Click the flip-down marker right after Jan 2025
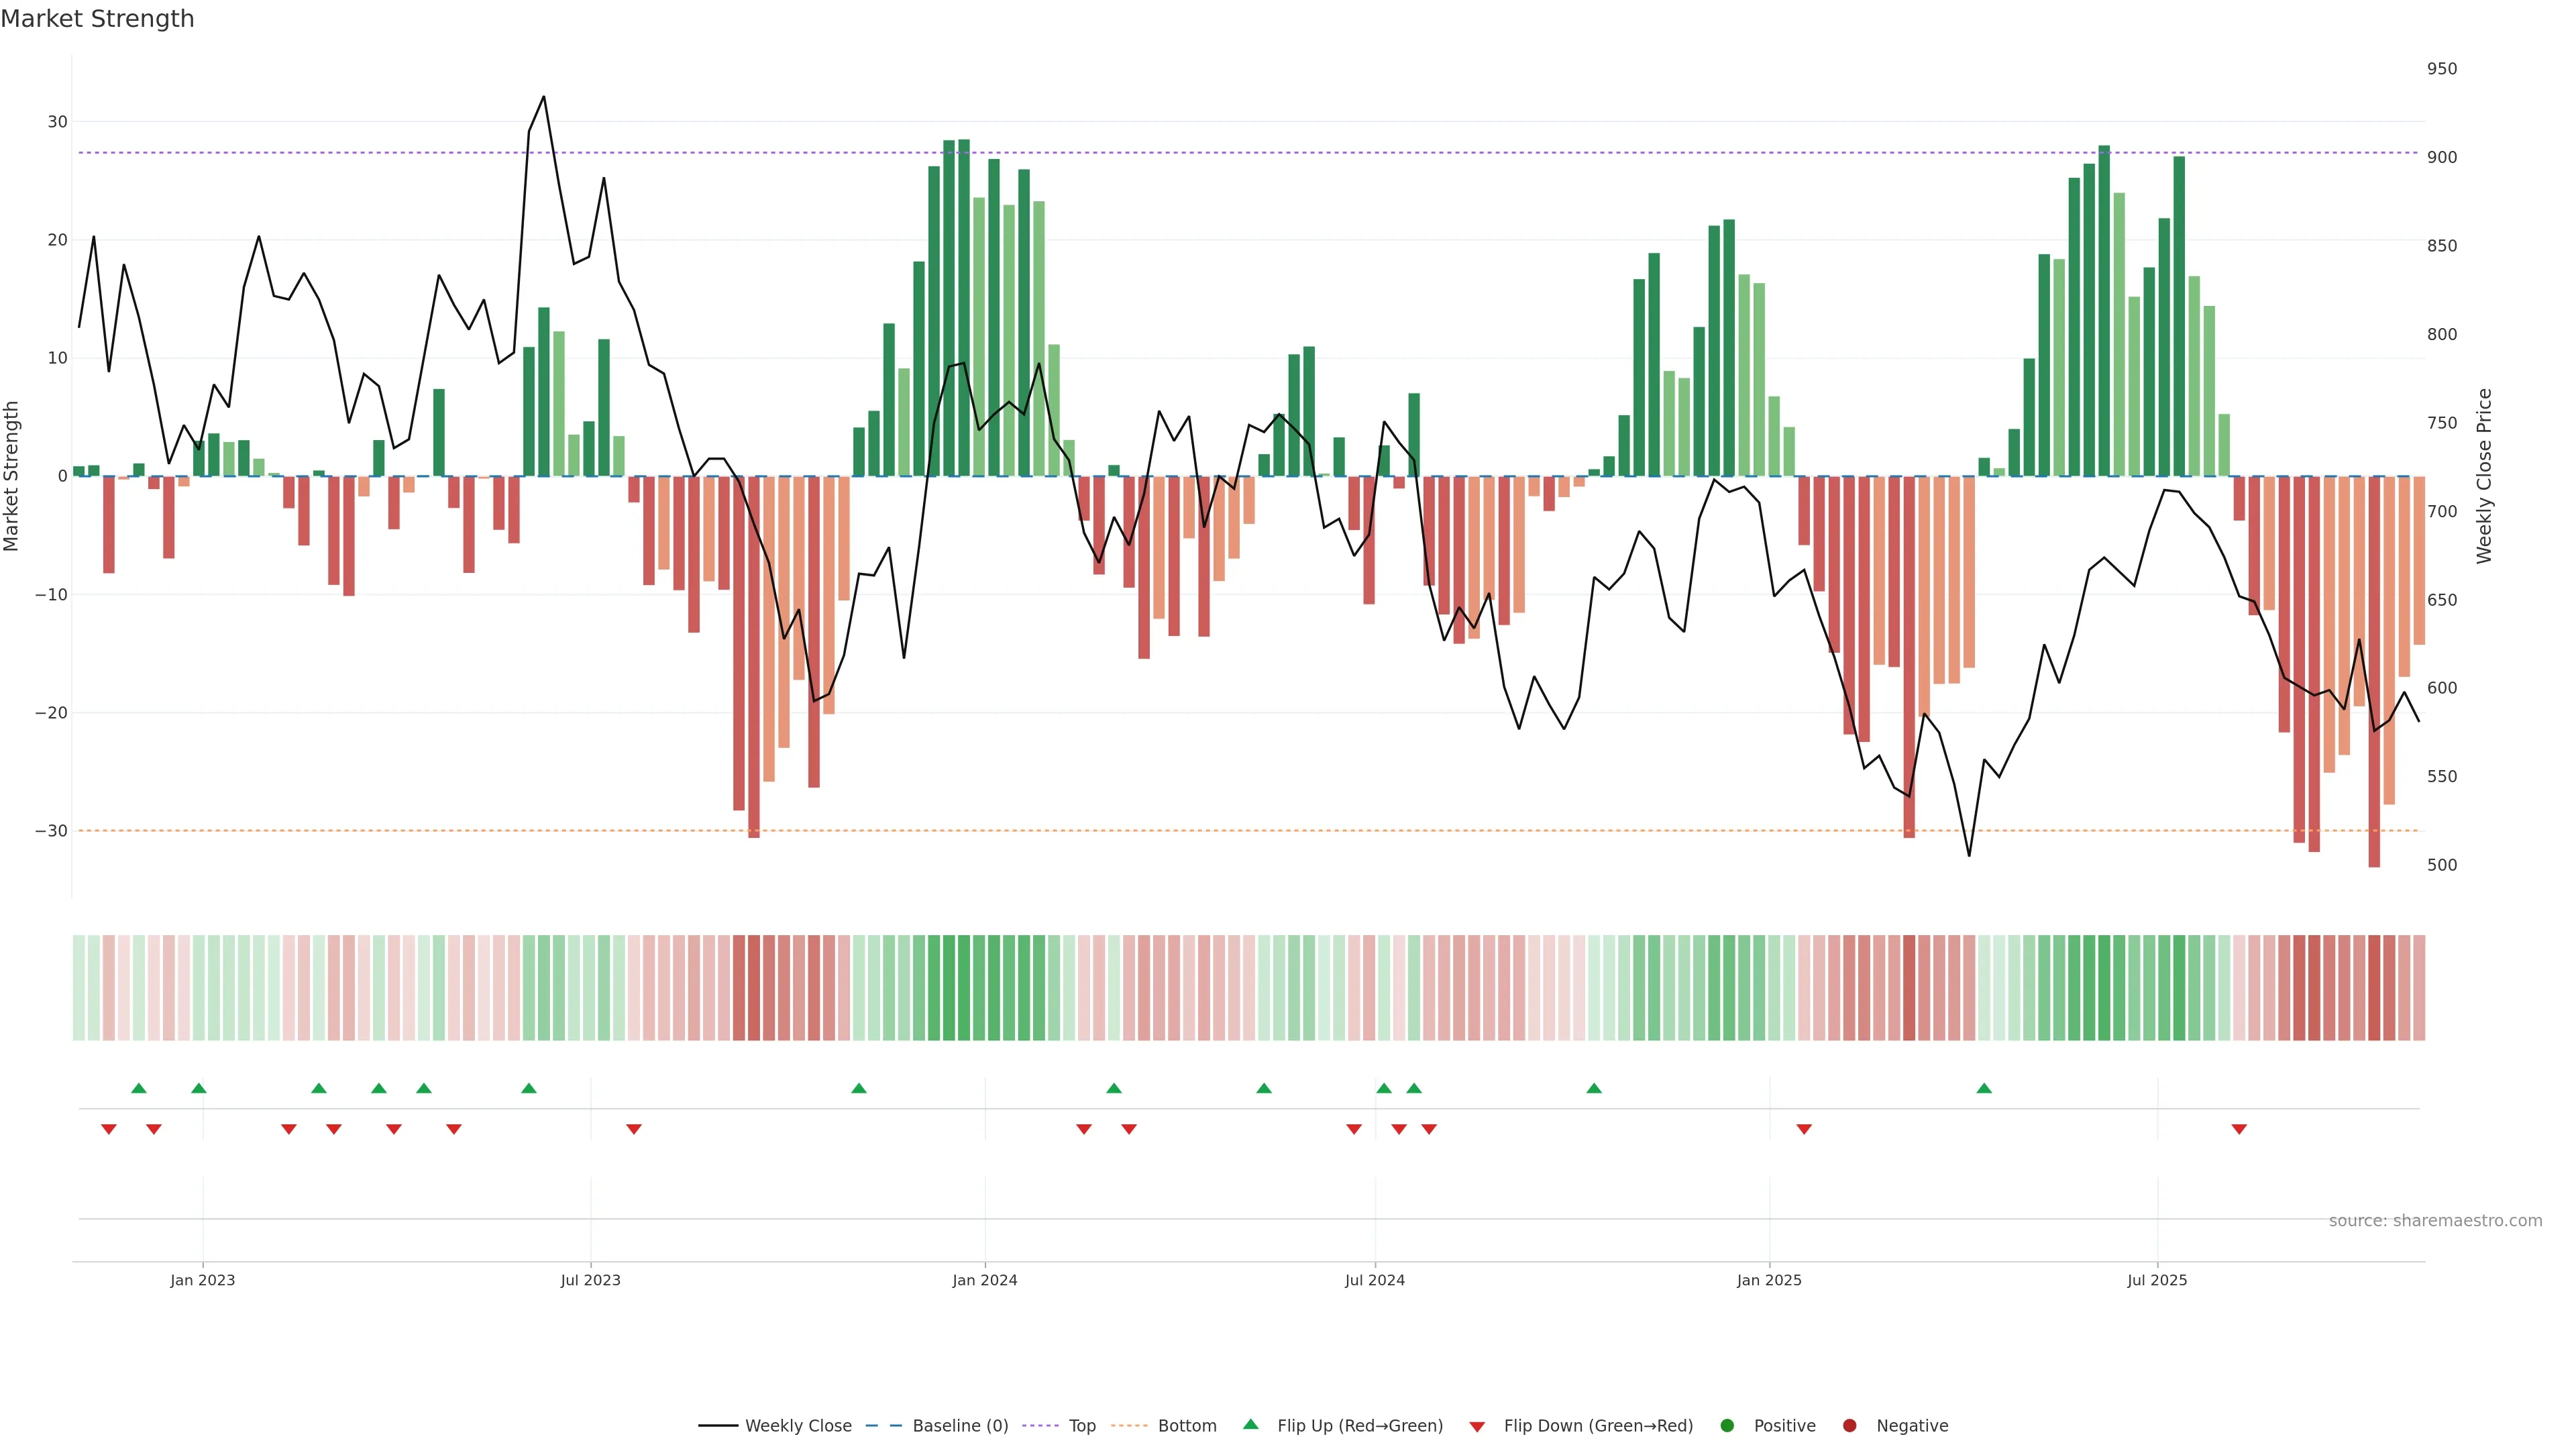Viewport: 2576px width, 1449px height. [1804, 1129]
